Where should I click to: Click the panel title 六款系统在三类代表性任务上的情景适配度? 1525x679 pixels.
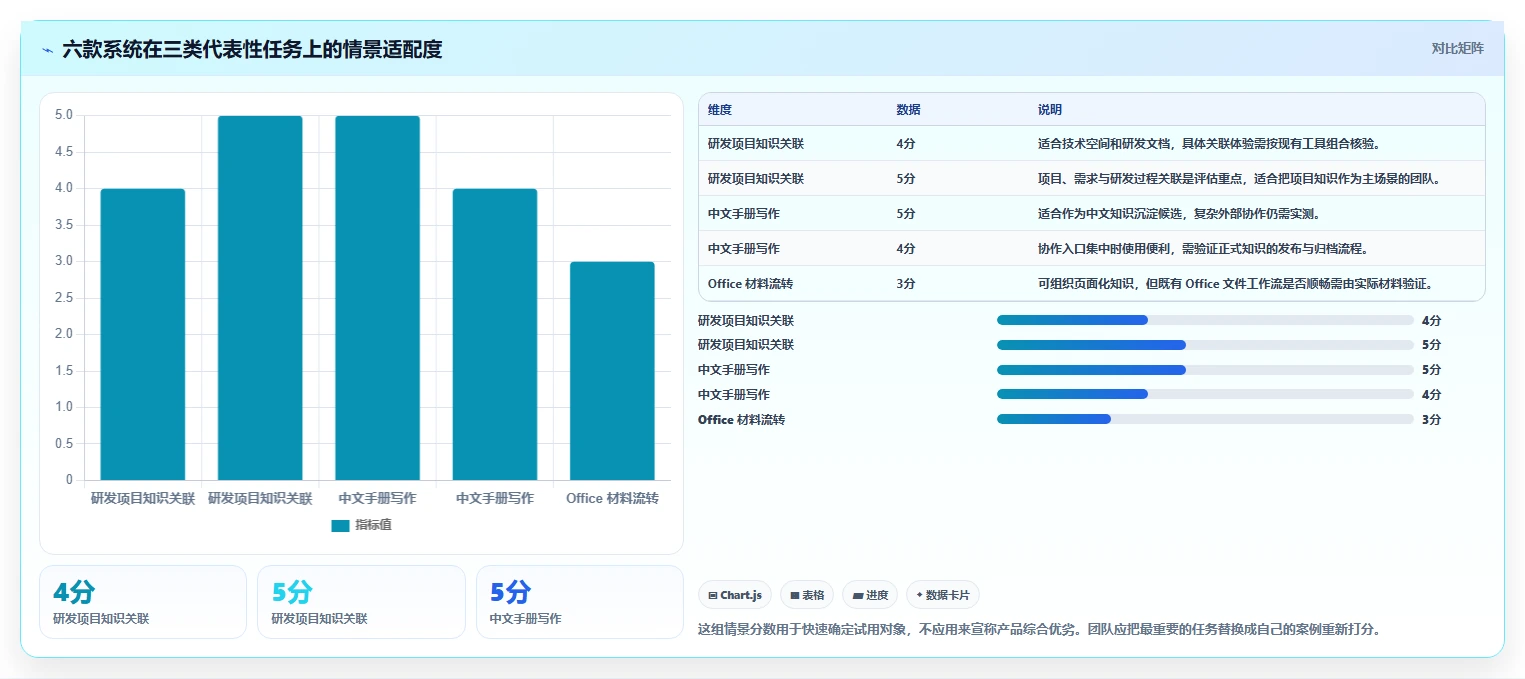pos(252,49)
